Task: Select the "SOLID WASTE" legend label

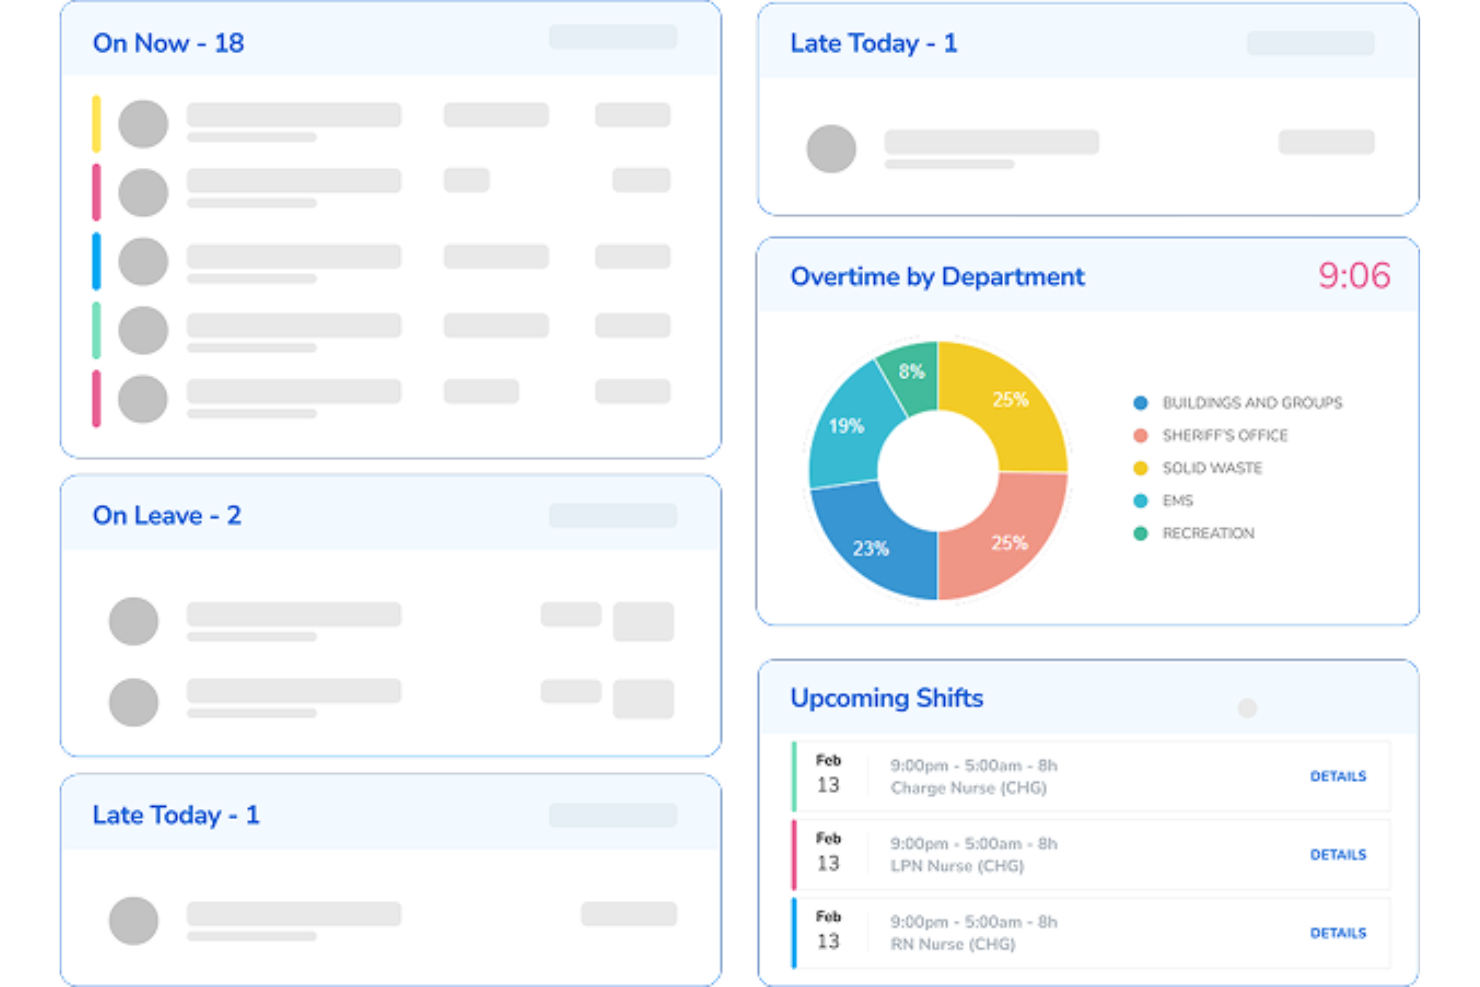Action: click(1212, 468)
